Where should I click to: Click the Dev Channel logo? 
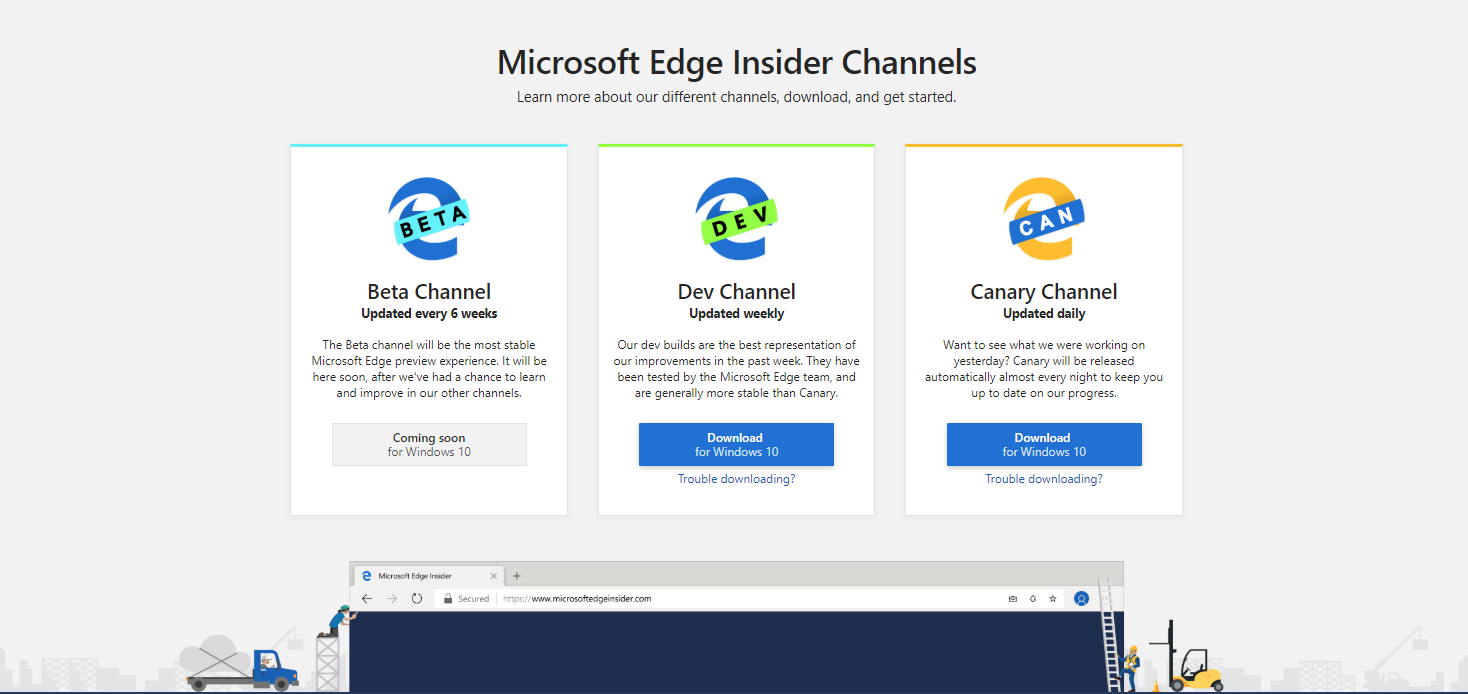736,218
